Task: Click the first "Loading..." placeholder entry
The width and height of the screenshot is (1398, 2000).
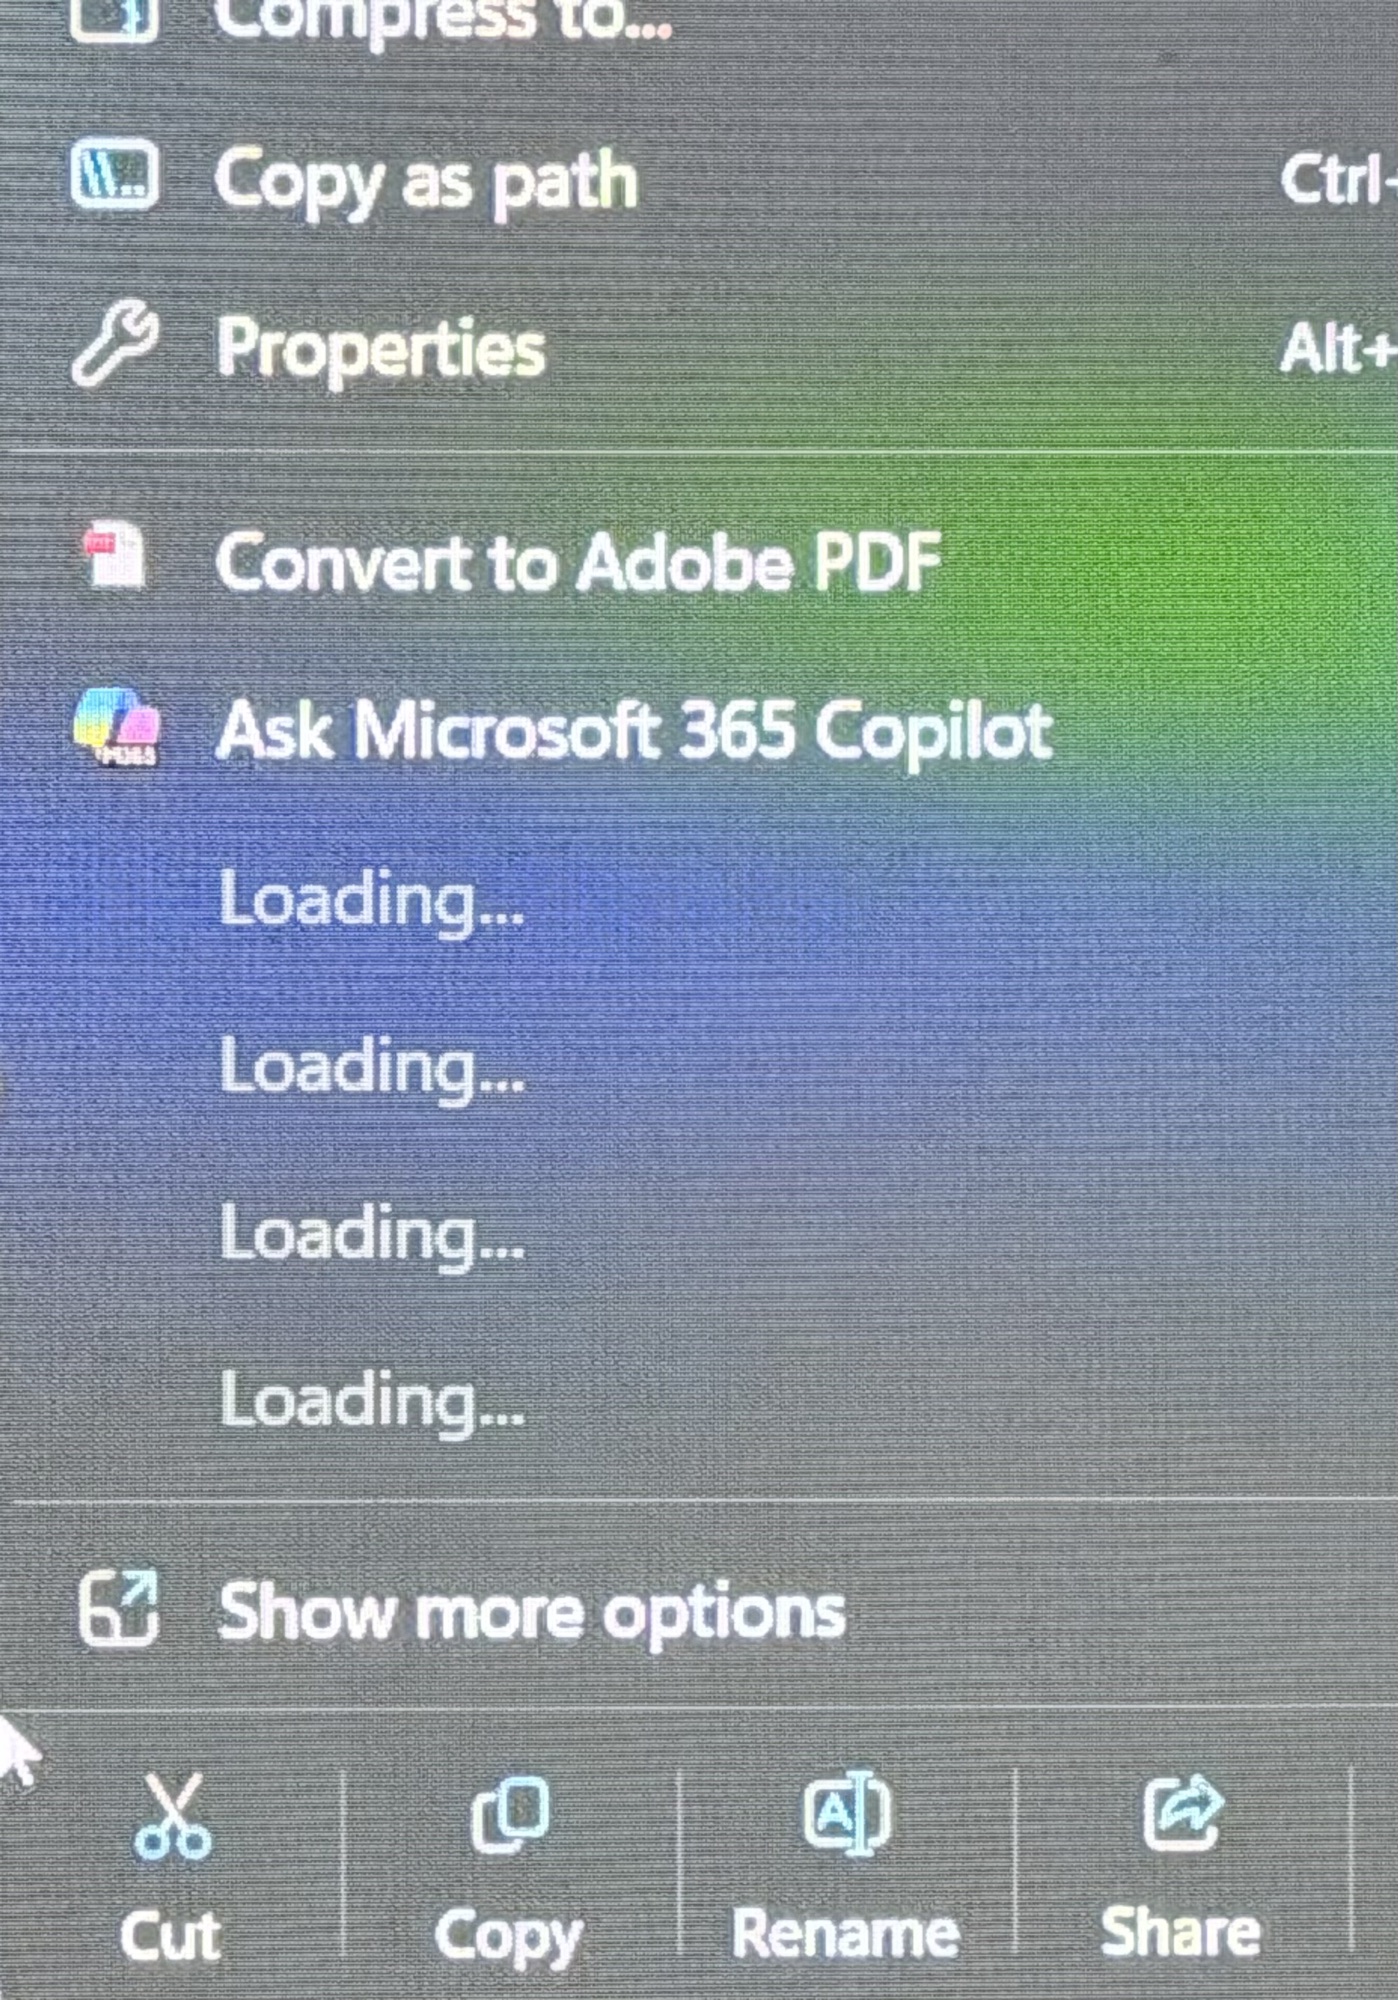Action: point(372,899)
